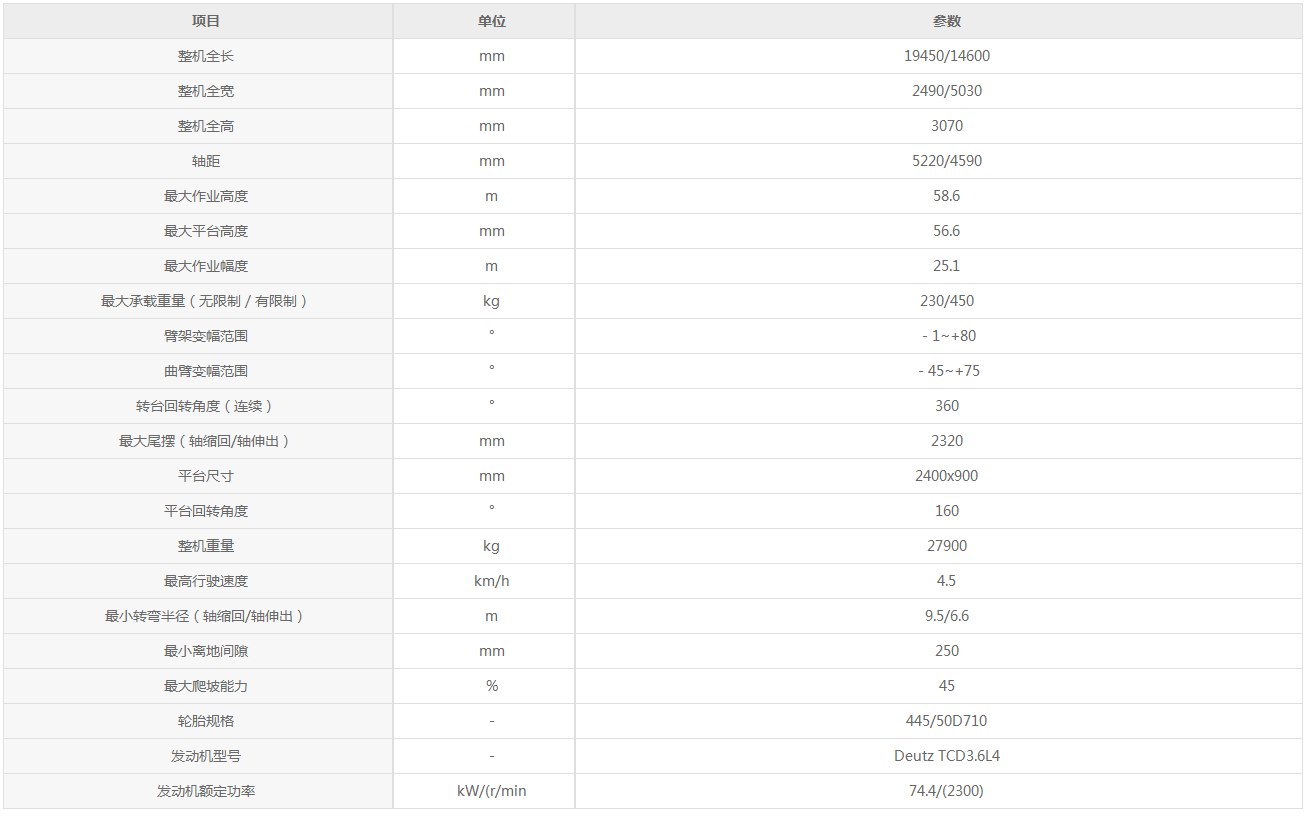Click the value 19450/14600

[946, 56]
